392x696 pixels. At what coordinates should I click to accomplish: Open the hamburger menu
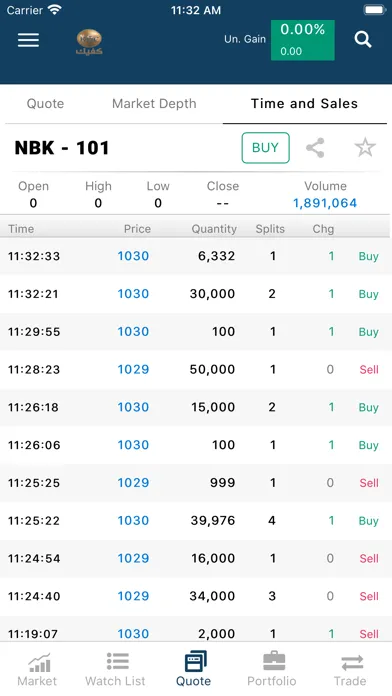(x=28, y=40)
